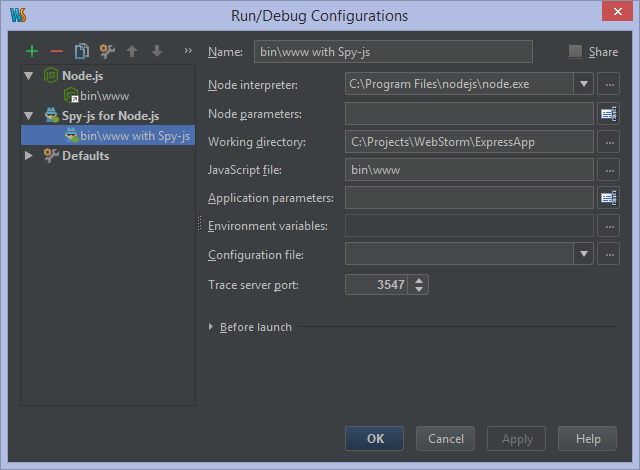Select the Spy-js for Node.js group
This screenshot has height=470, width=640.
(x=110, y=116)
